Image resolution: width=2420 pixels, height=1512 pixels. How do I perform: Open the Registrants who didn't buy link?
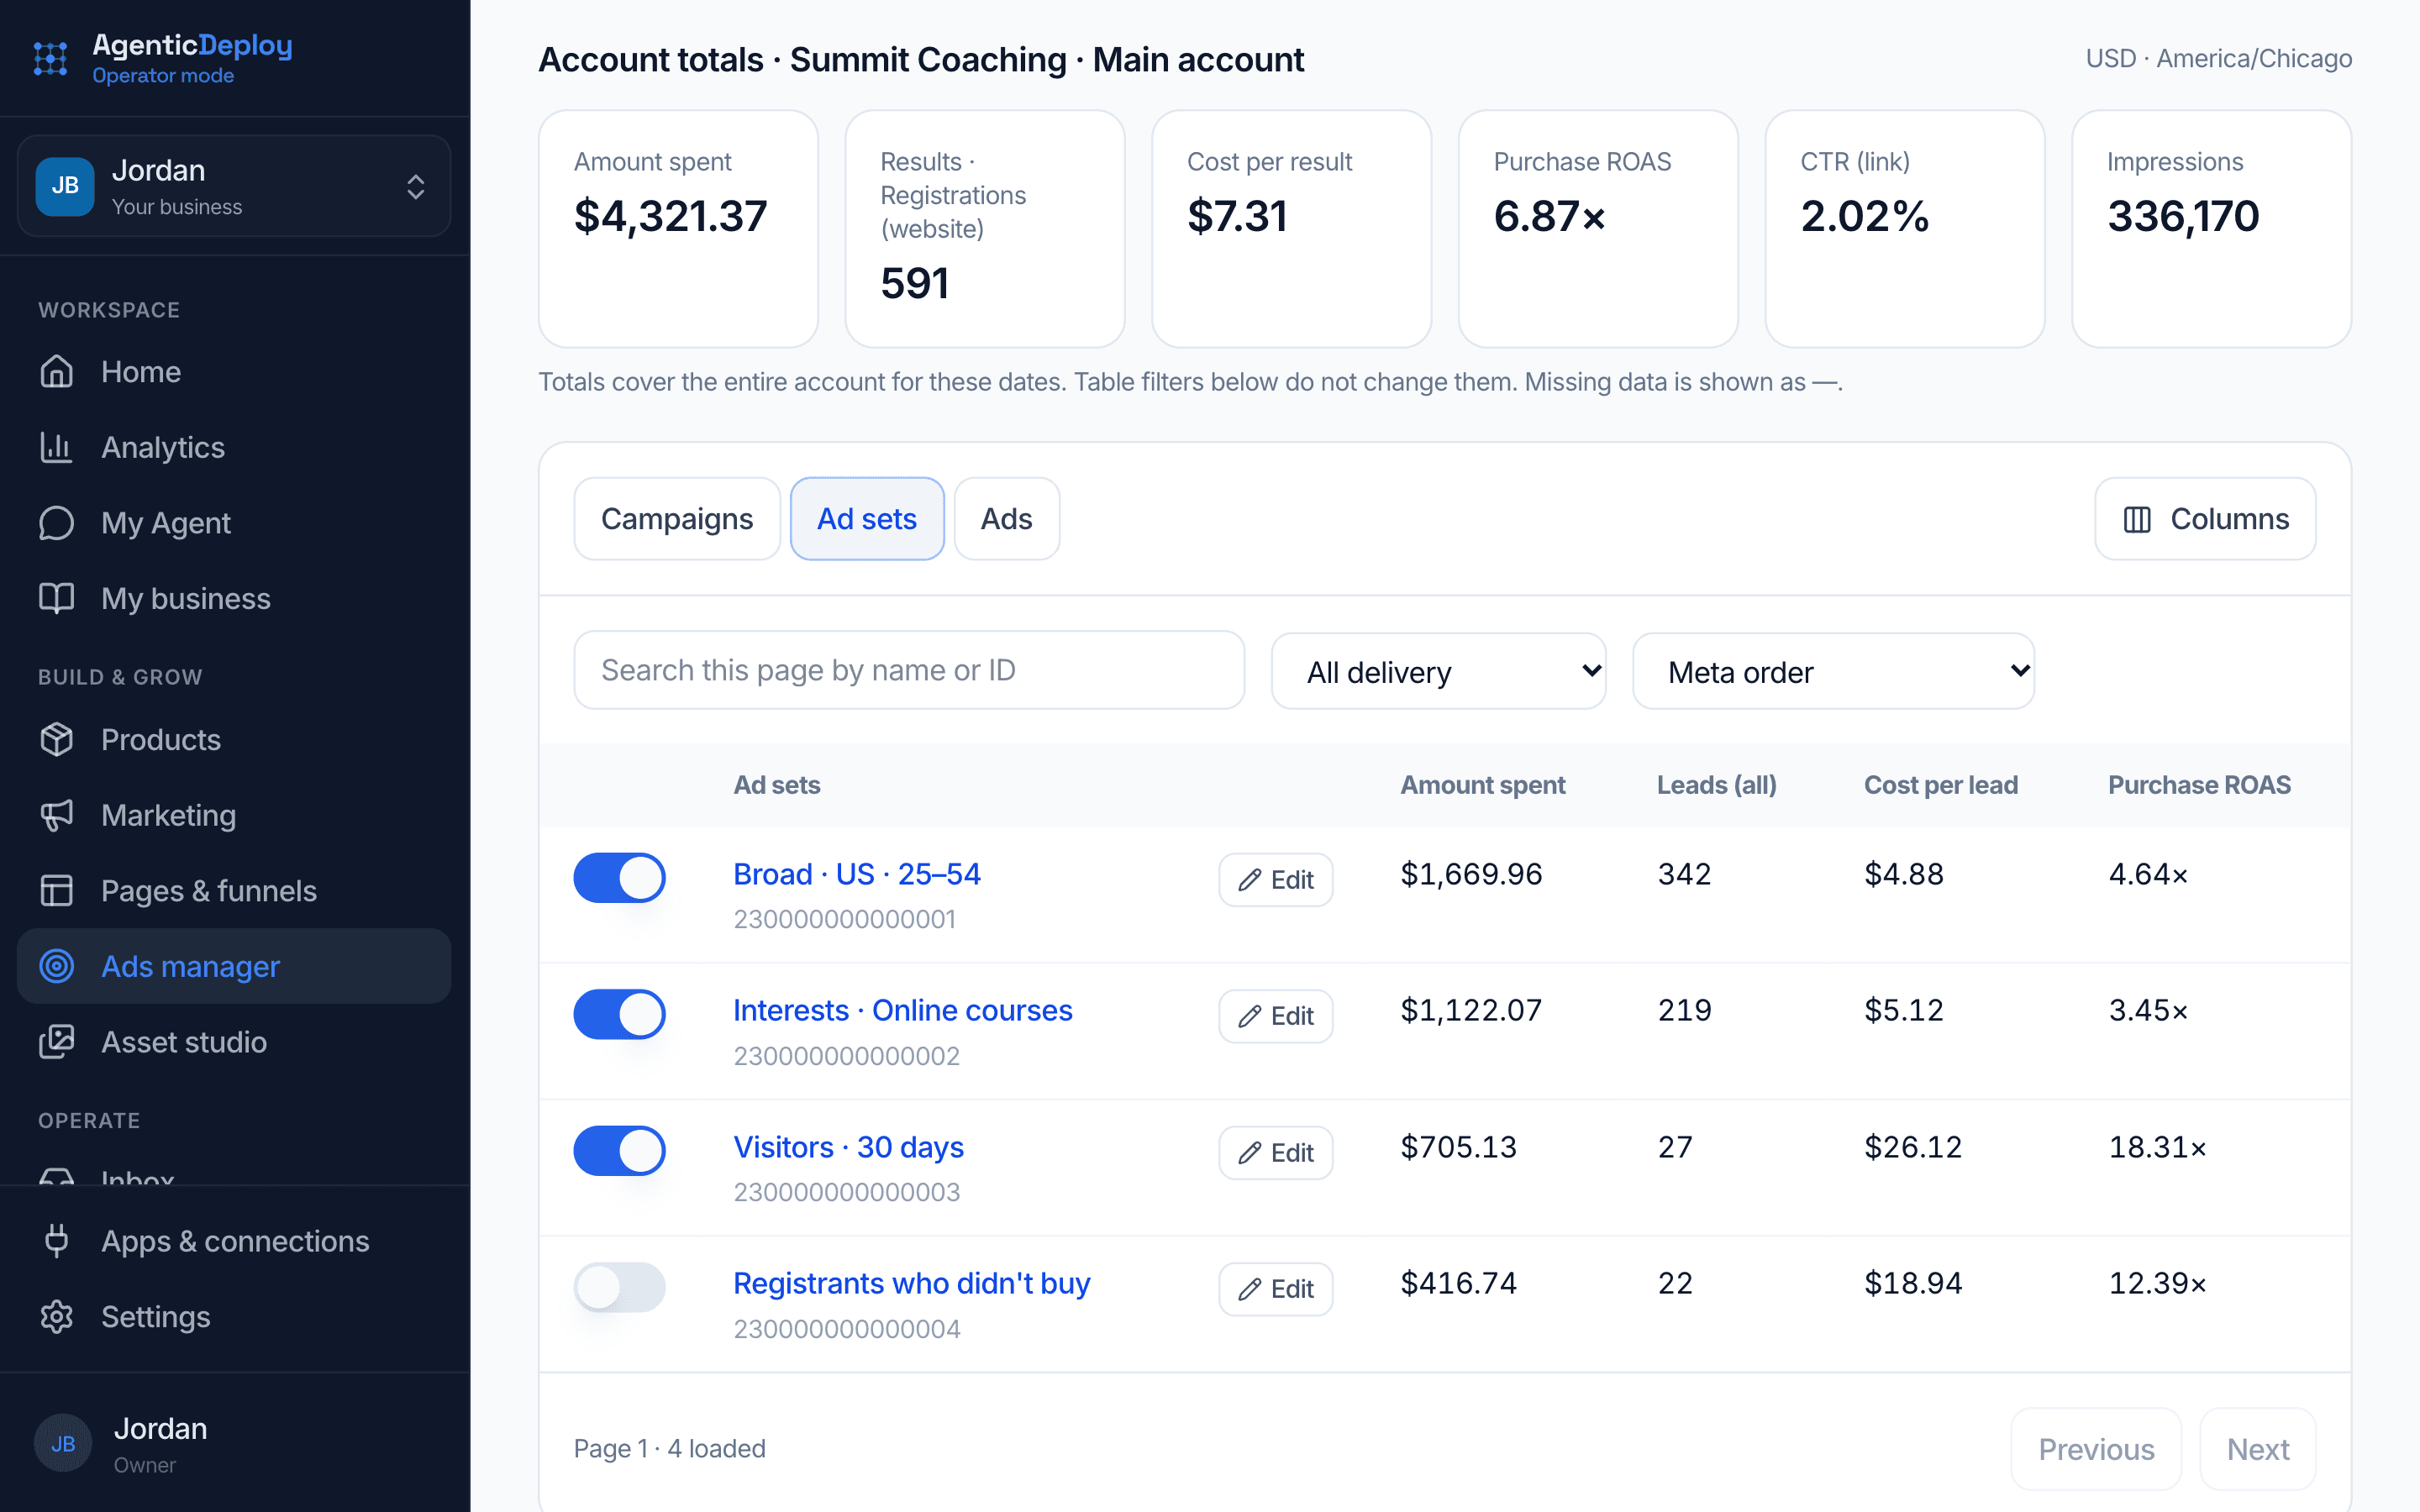(912, 1283)
